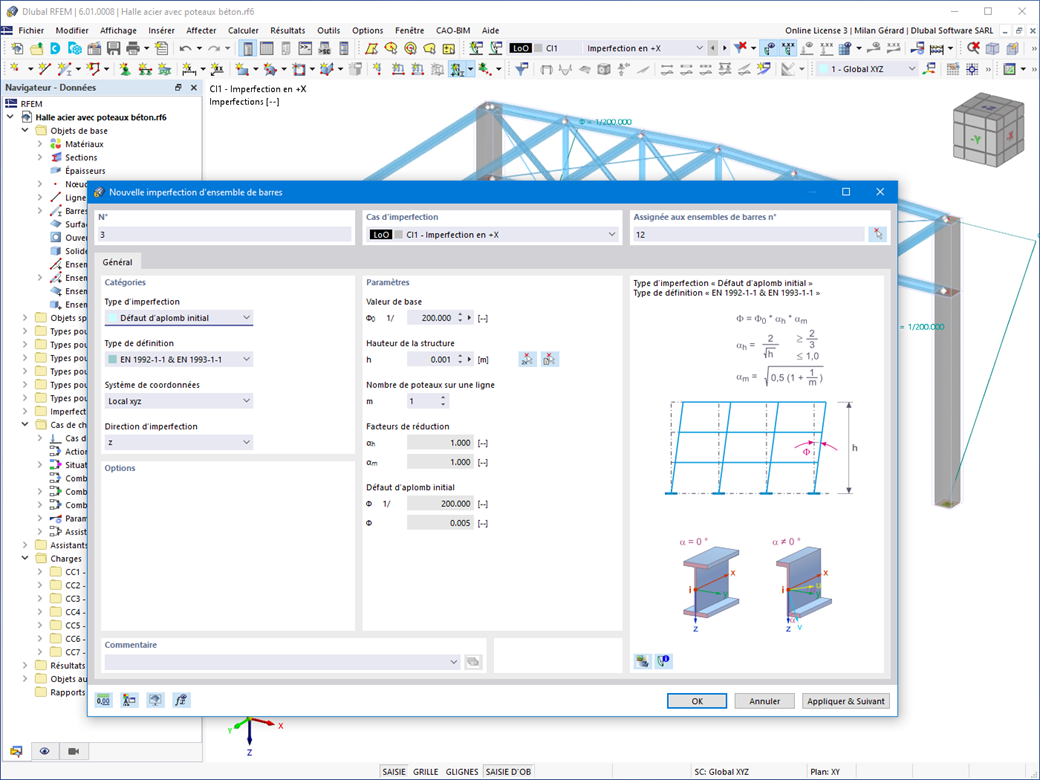Viewport: 1040px width, 780px height.
Task: Toggle show load values x.xx icon
Action: tap(788, 48)
